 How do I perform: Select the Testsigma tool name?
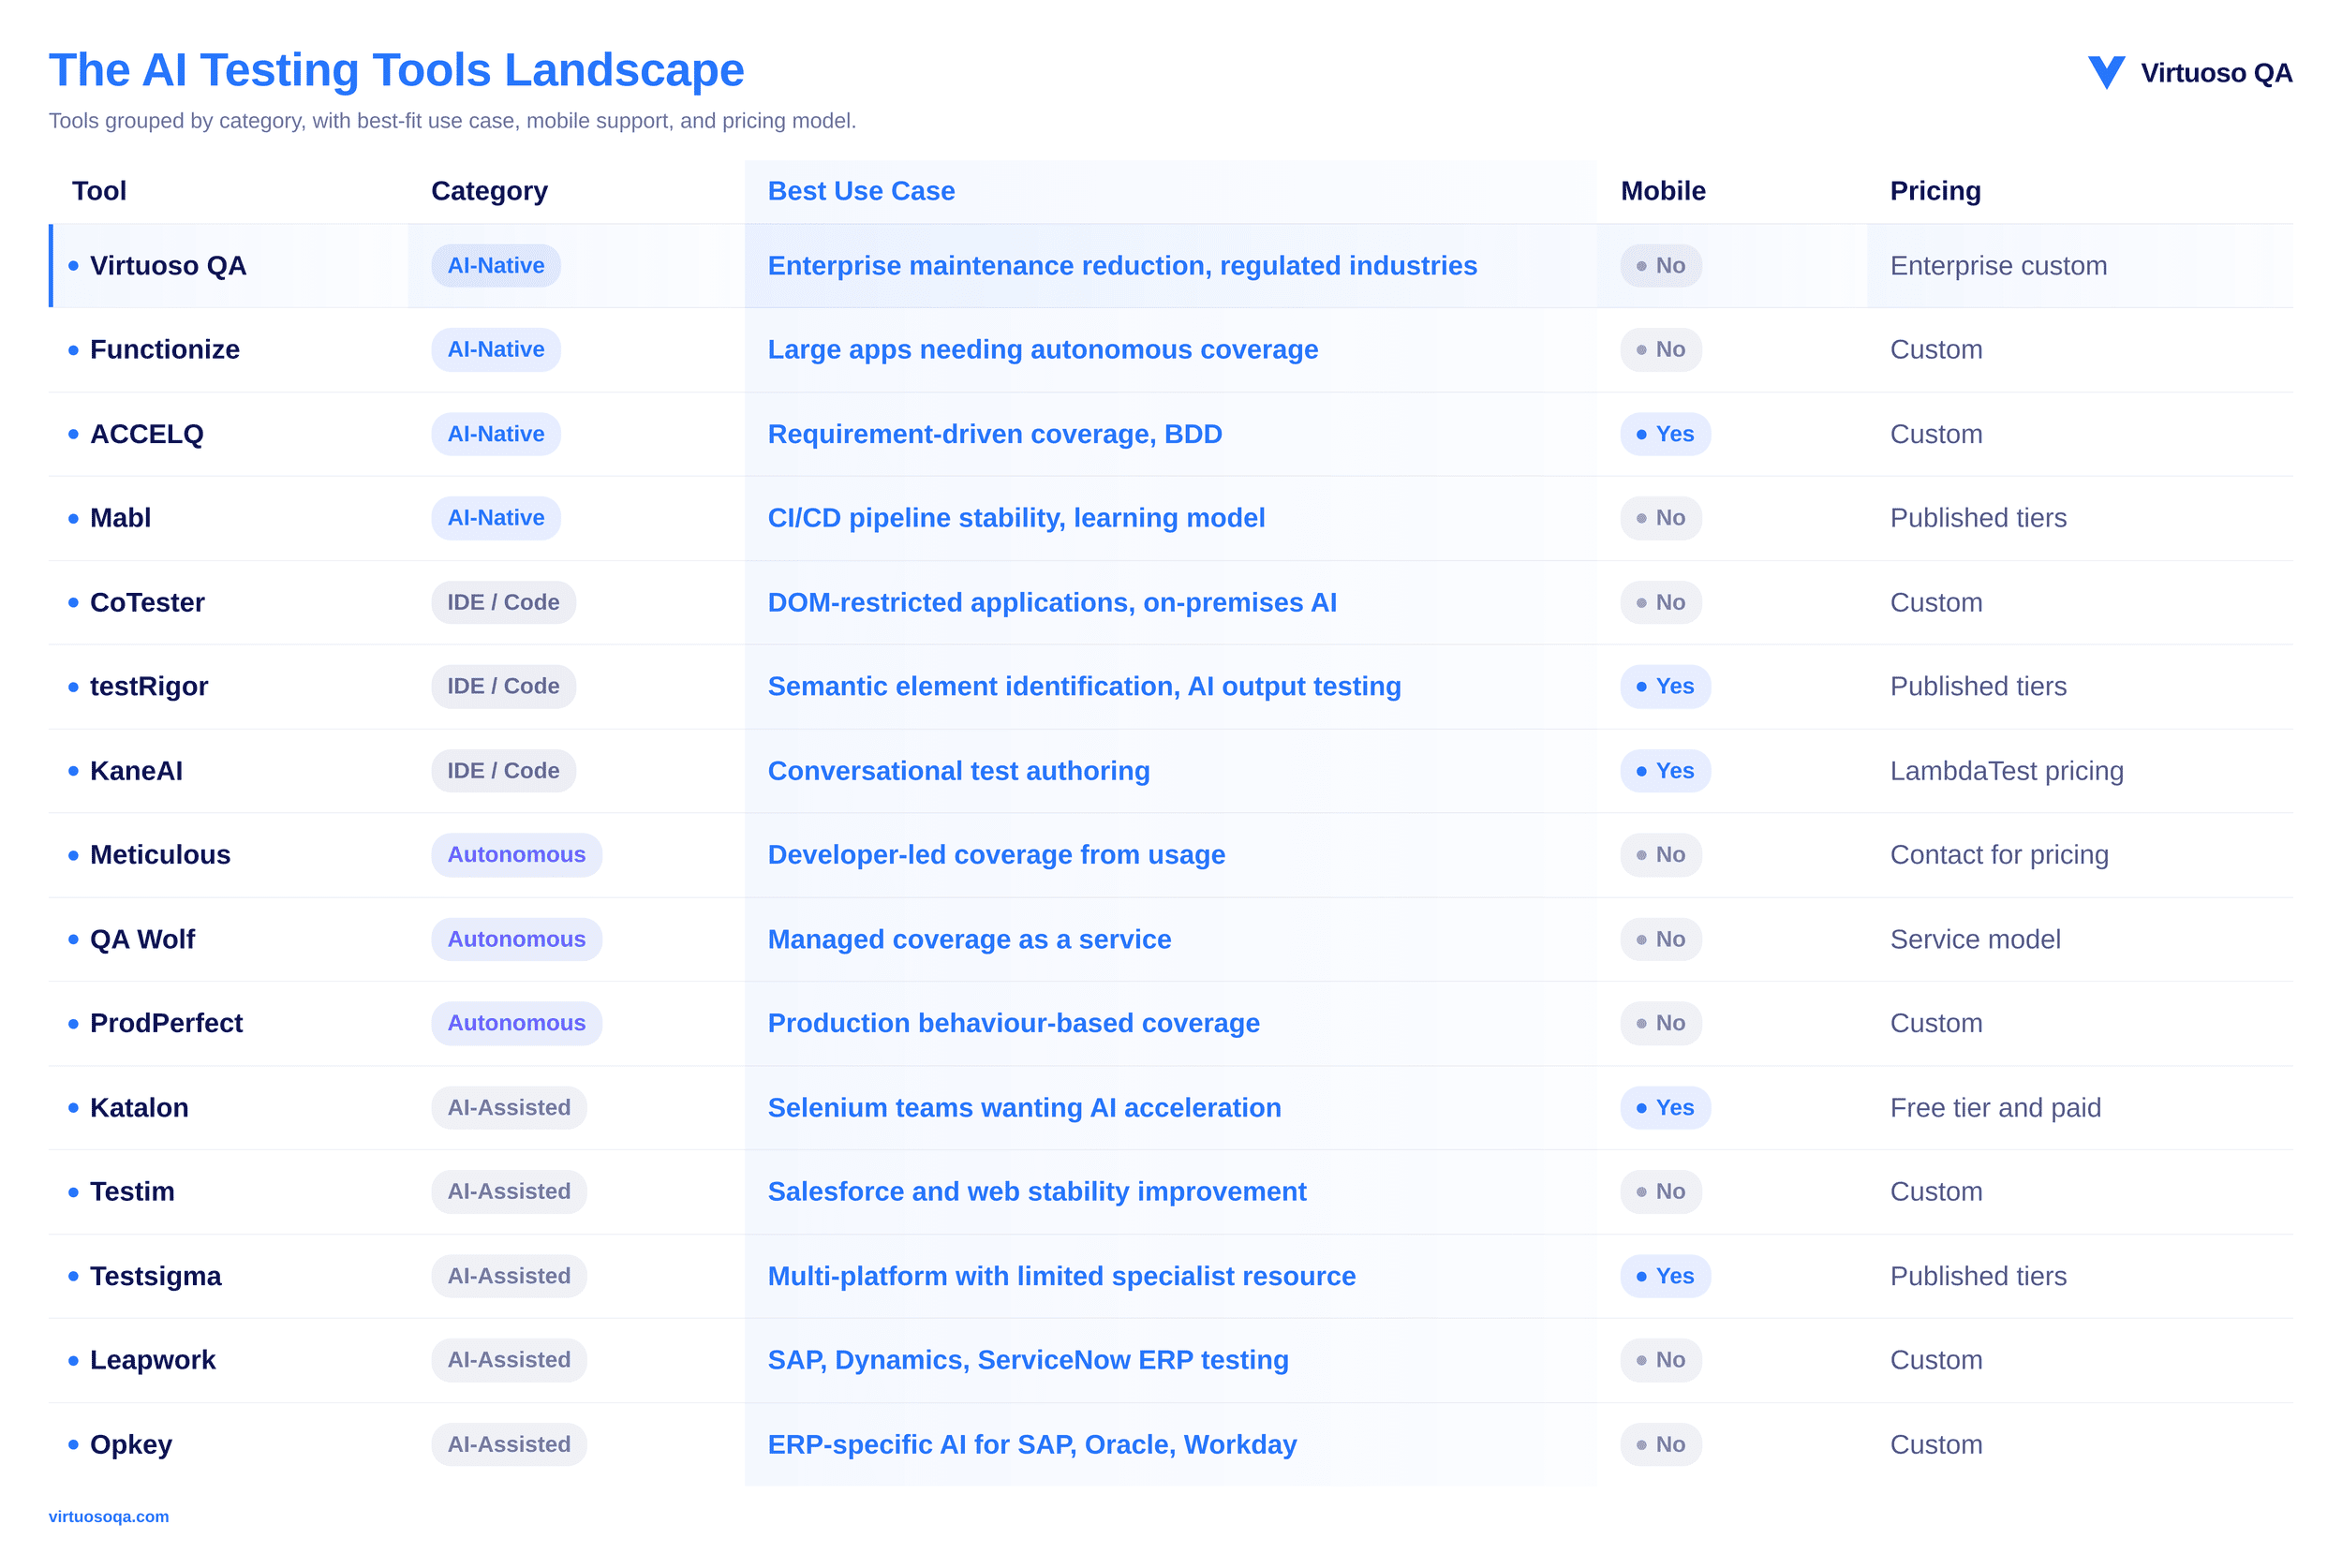pyautogui.click(x=156, y=1277)
